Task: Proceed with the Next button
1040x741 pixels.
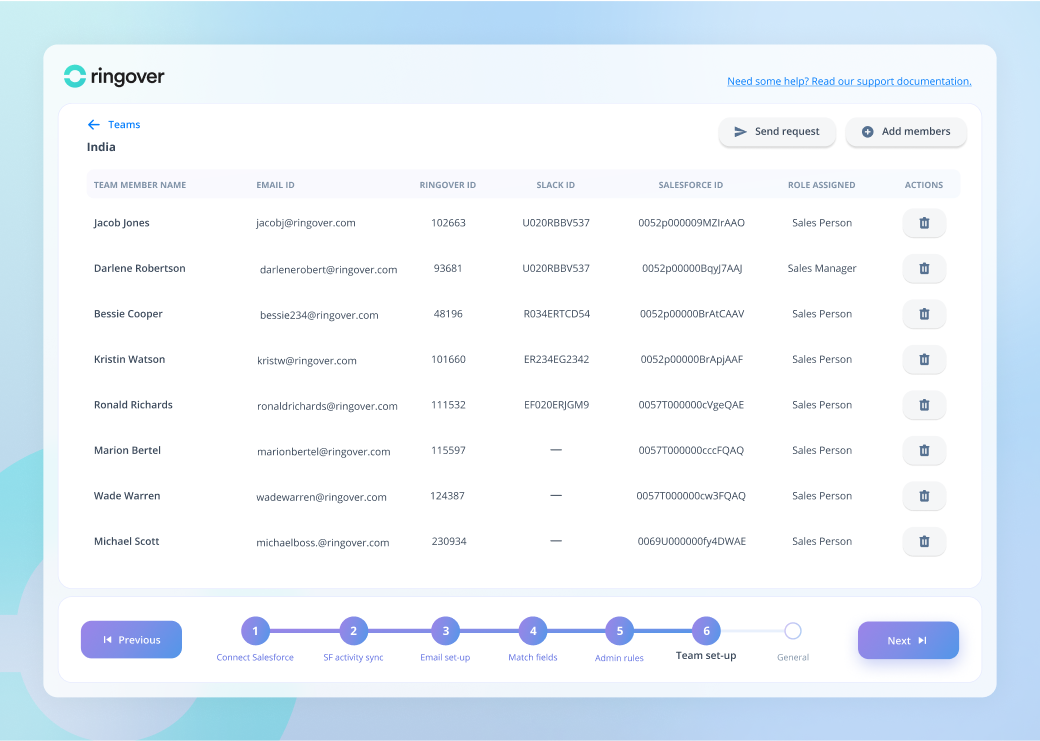Action: pyautogui.click(x=908, y=640)
